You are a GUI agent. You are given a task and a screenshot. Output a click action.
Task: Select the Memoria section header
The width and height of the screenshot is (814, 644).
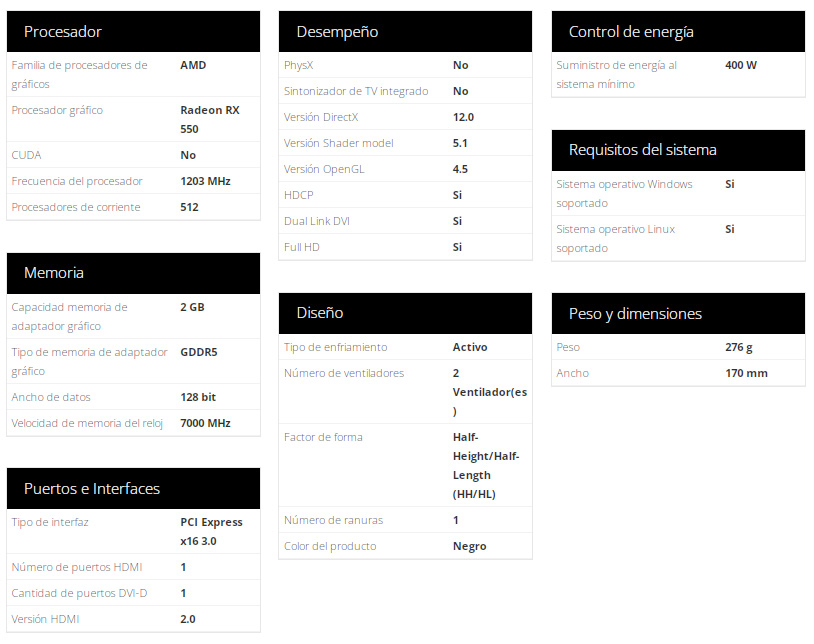pos(133,273)
